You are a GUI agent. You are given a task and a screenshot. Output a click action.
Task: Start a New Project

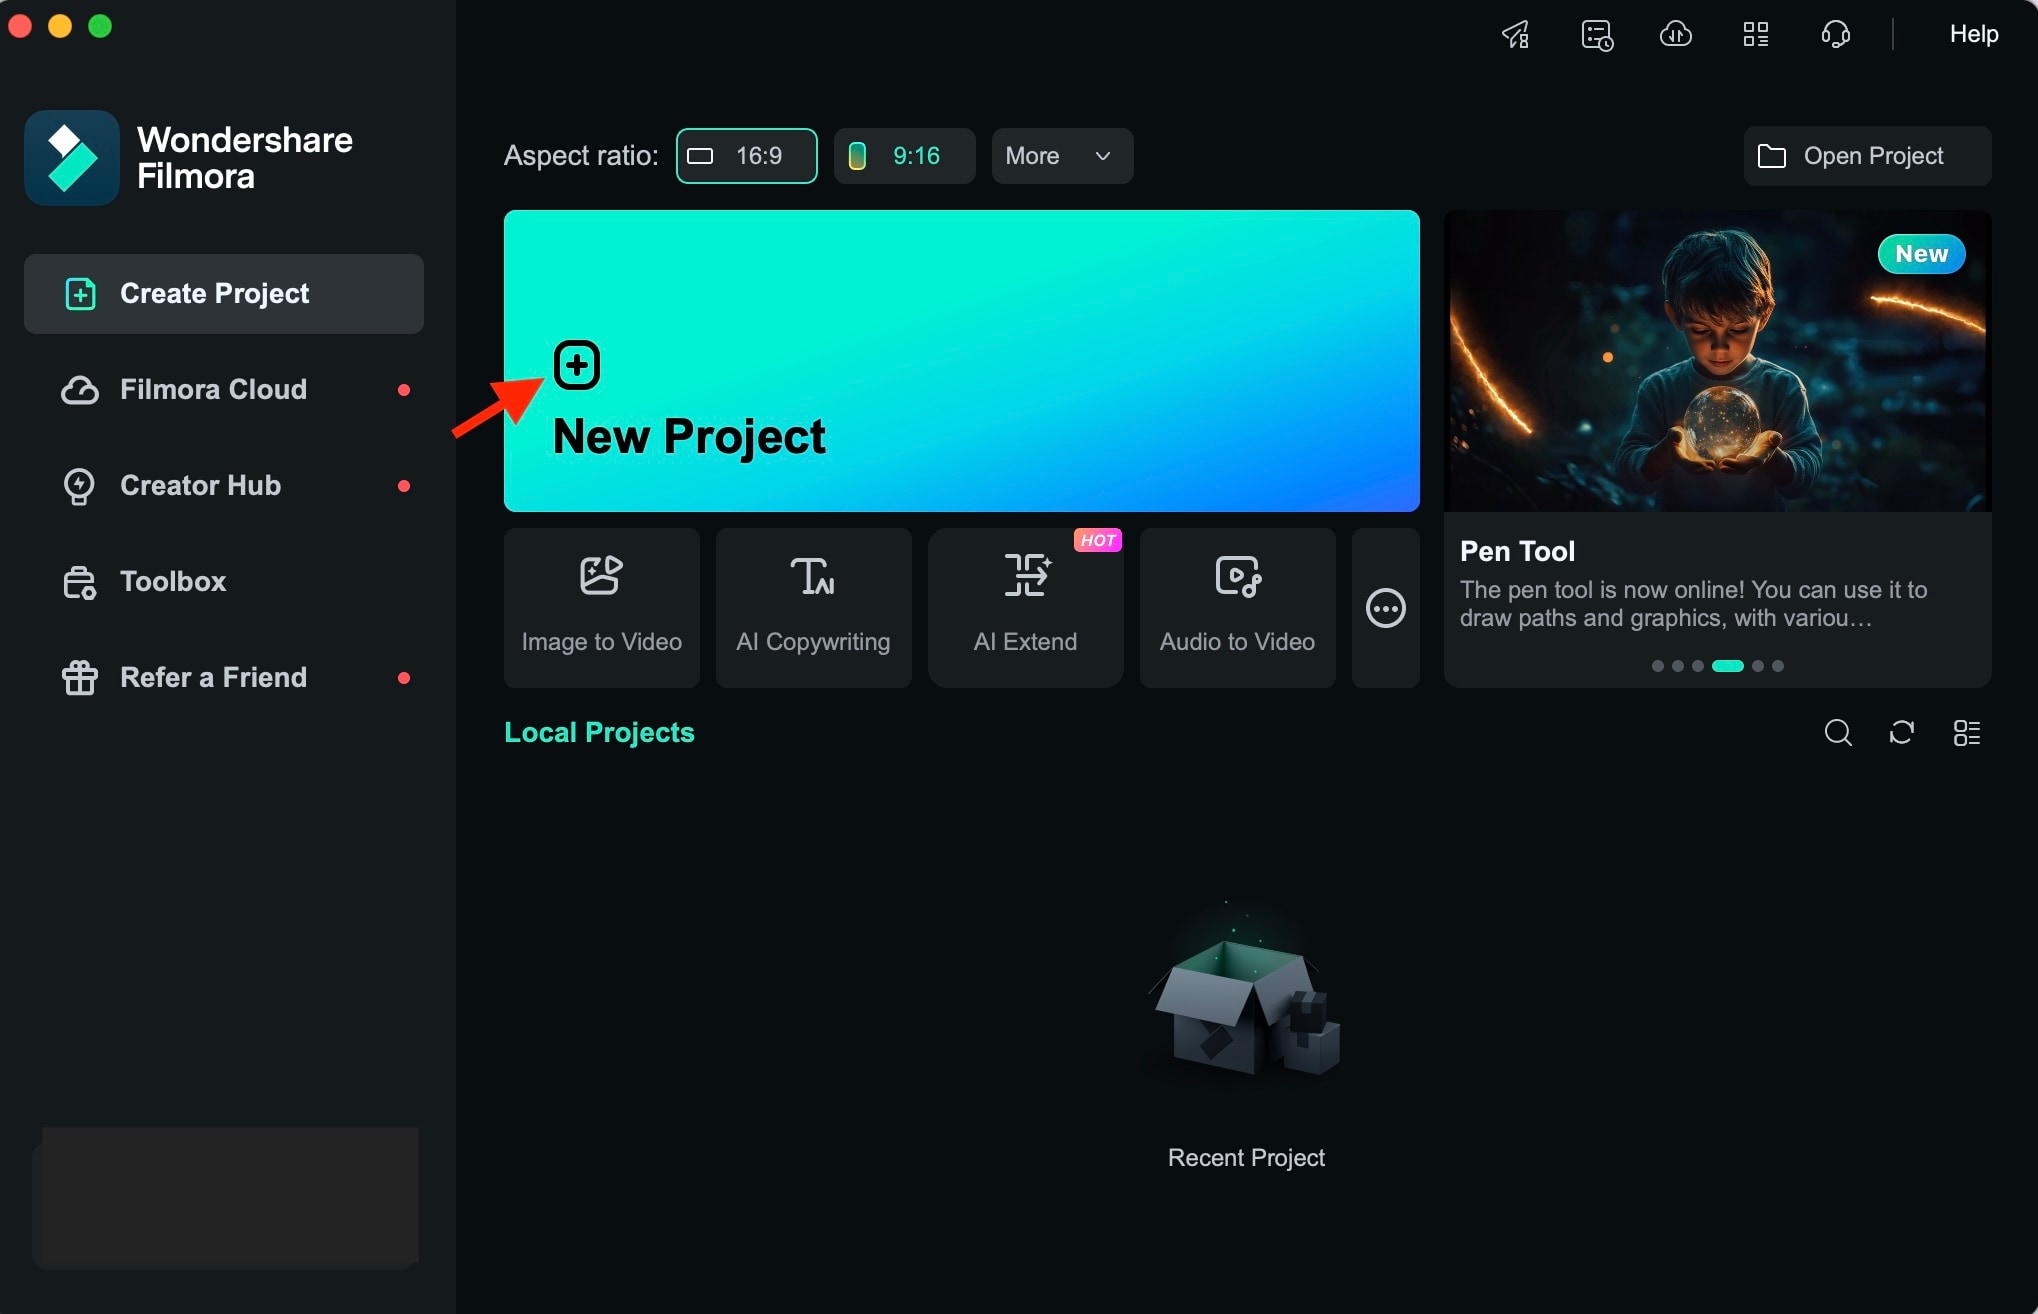pos(961,361)
